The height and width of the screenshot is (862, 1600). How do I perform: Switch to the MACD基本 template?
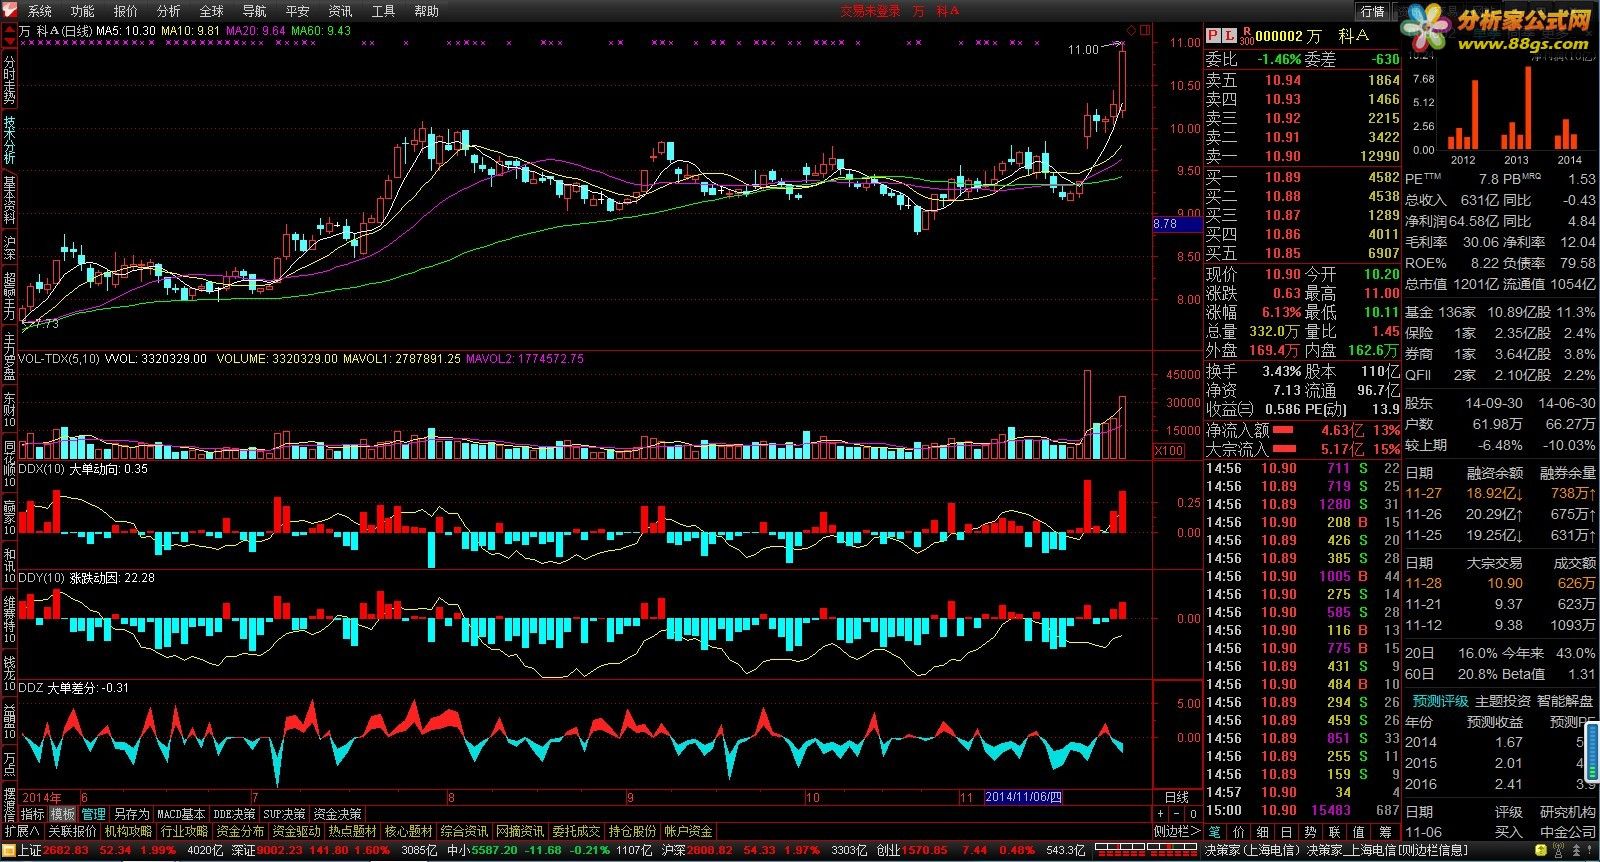tap(181, 815)
